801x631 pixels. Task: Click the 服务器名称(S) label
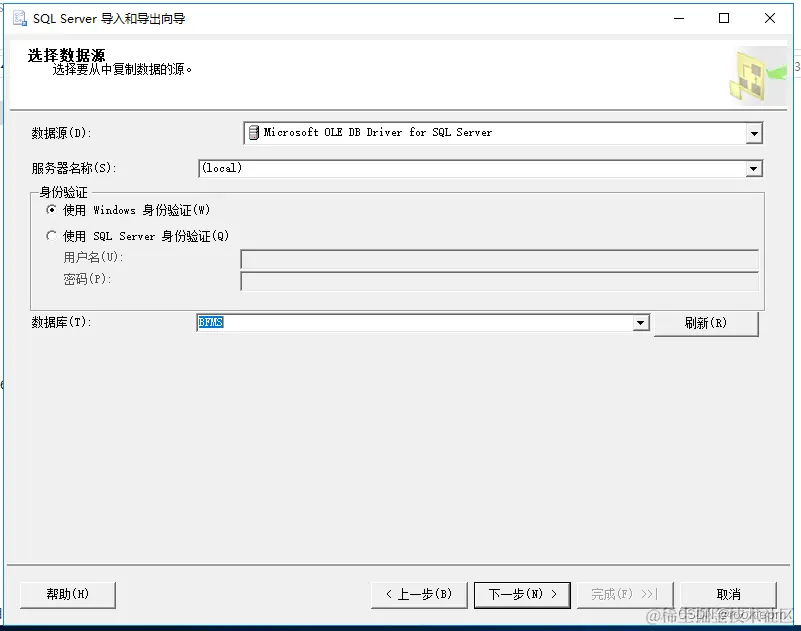tap(74, 168)
